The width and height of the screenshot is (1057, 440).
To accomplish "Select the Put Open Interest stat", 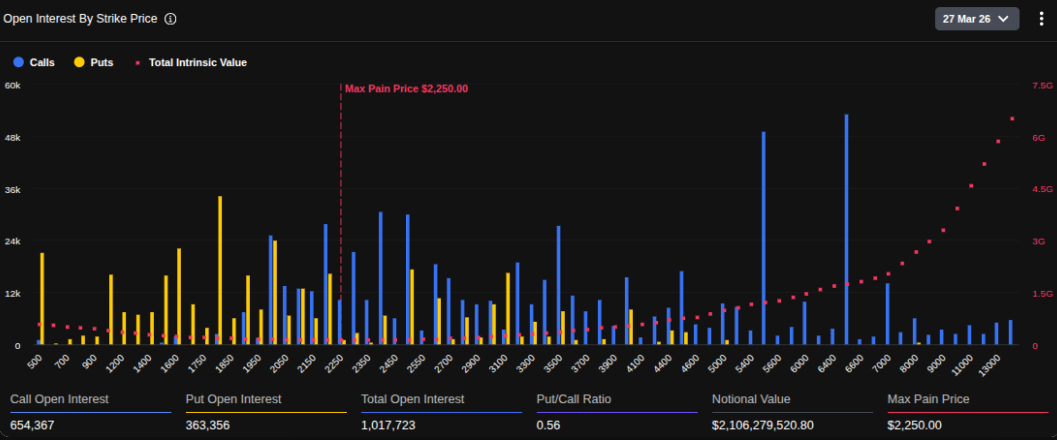I will (x=233, y=399).
